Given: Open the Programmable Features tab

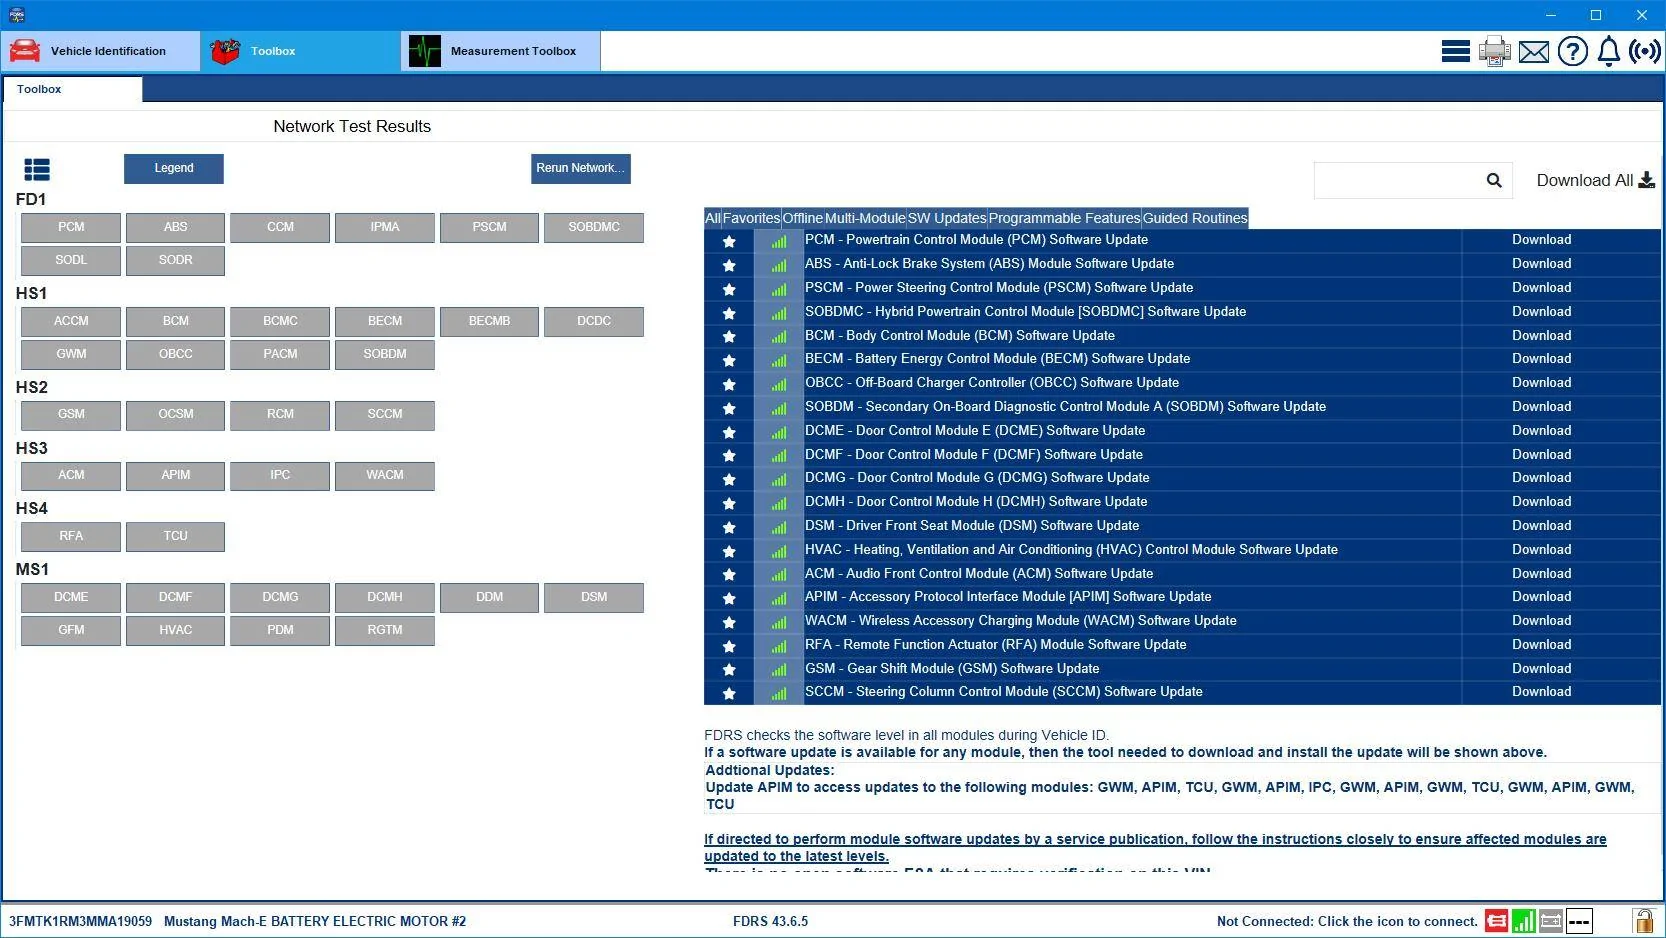Looking at the screenshot, I should click(1064, 218).
